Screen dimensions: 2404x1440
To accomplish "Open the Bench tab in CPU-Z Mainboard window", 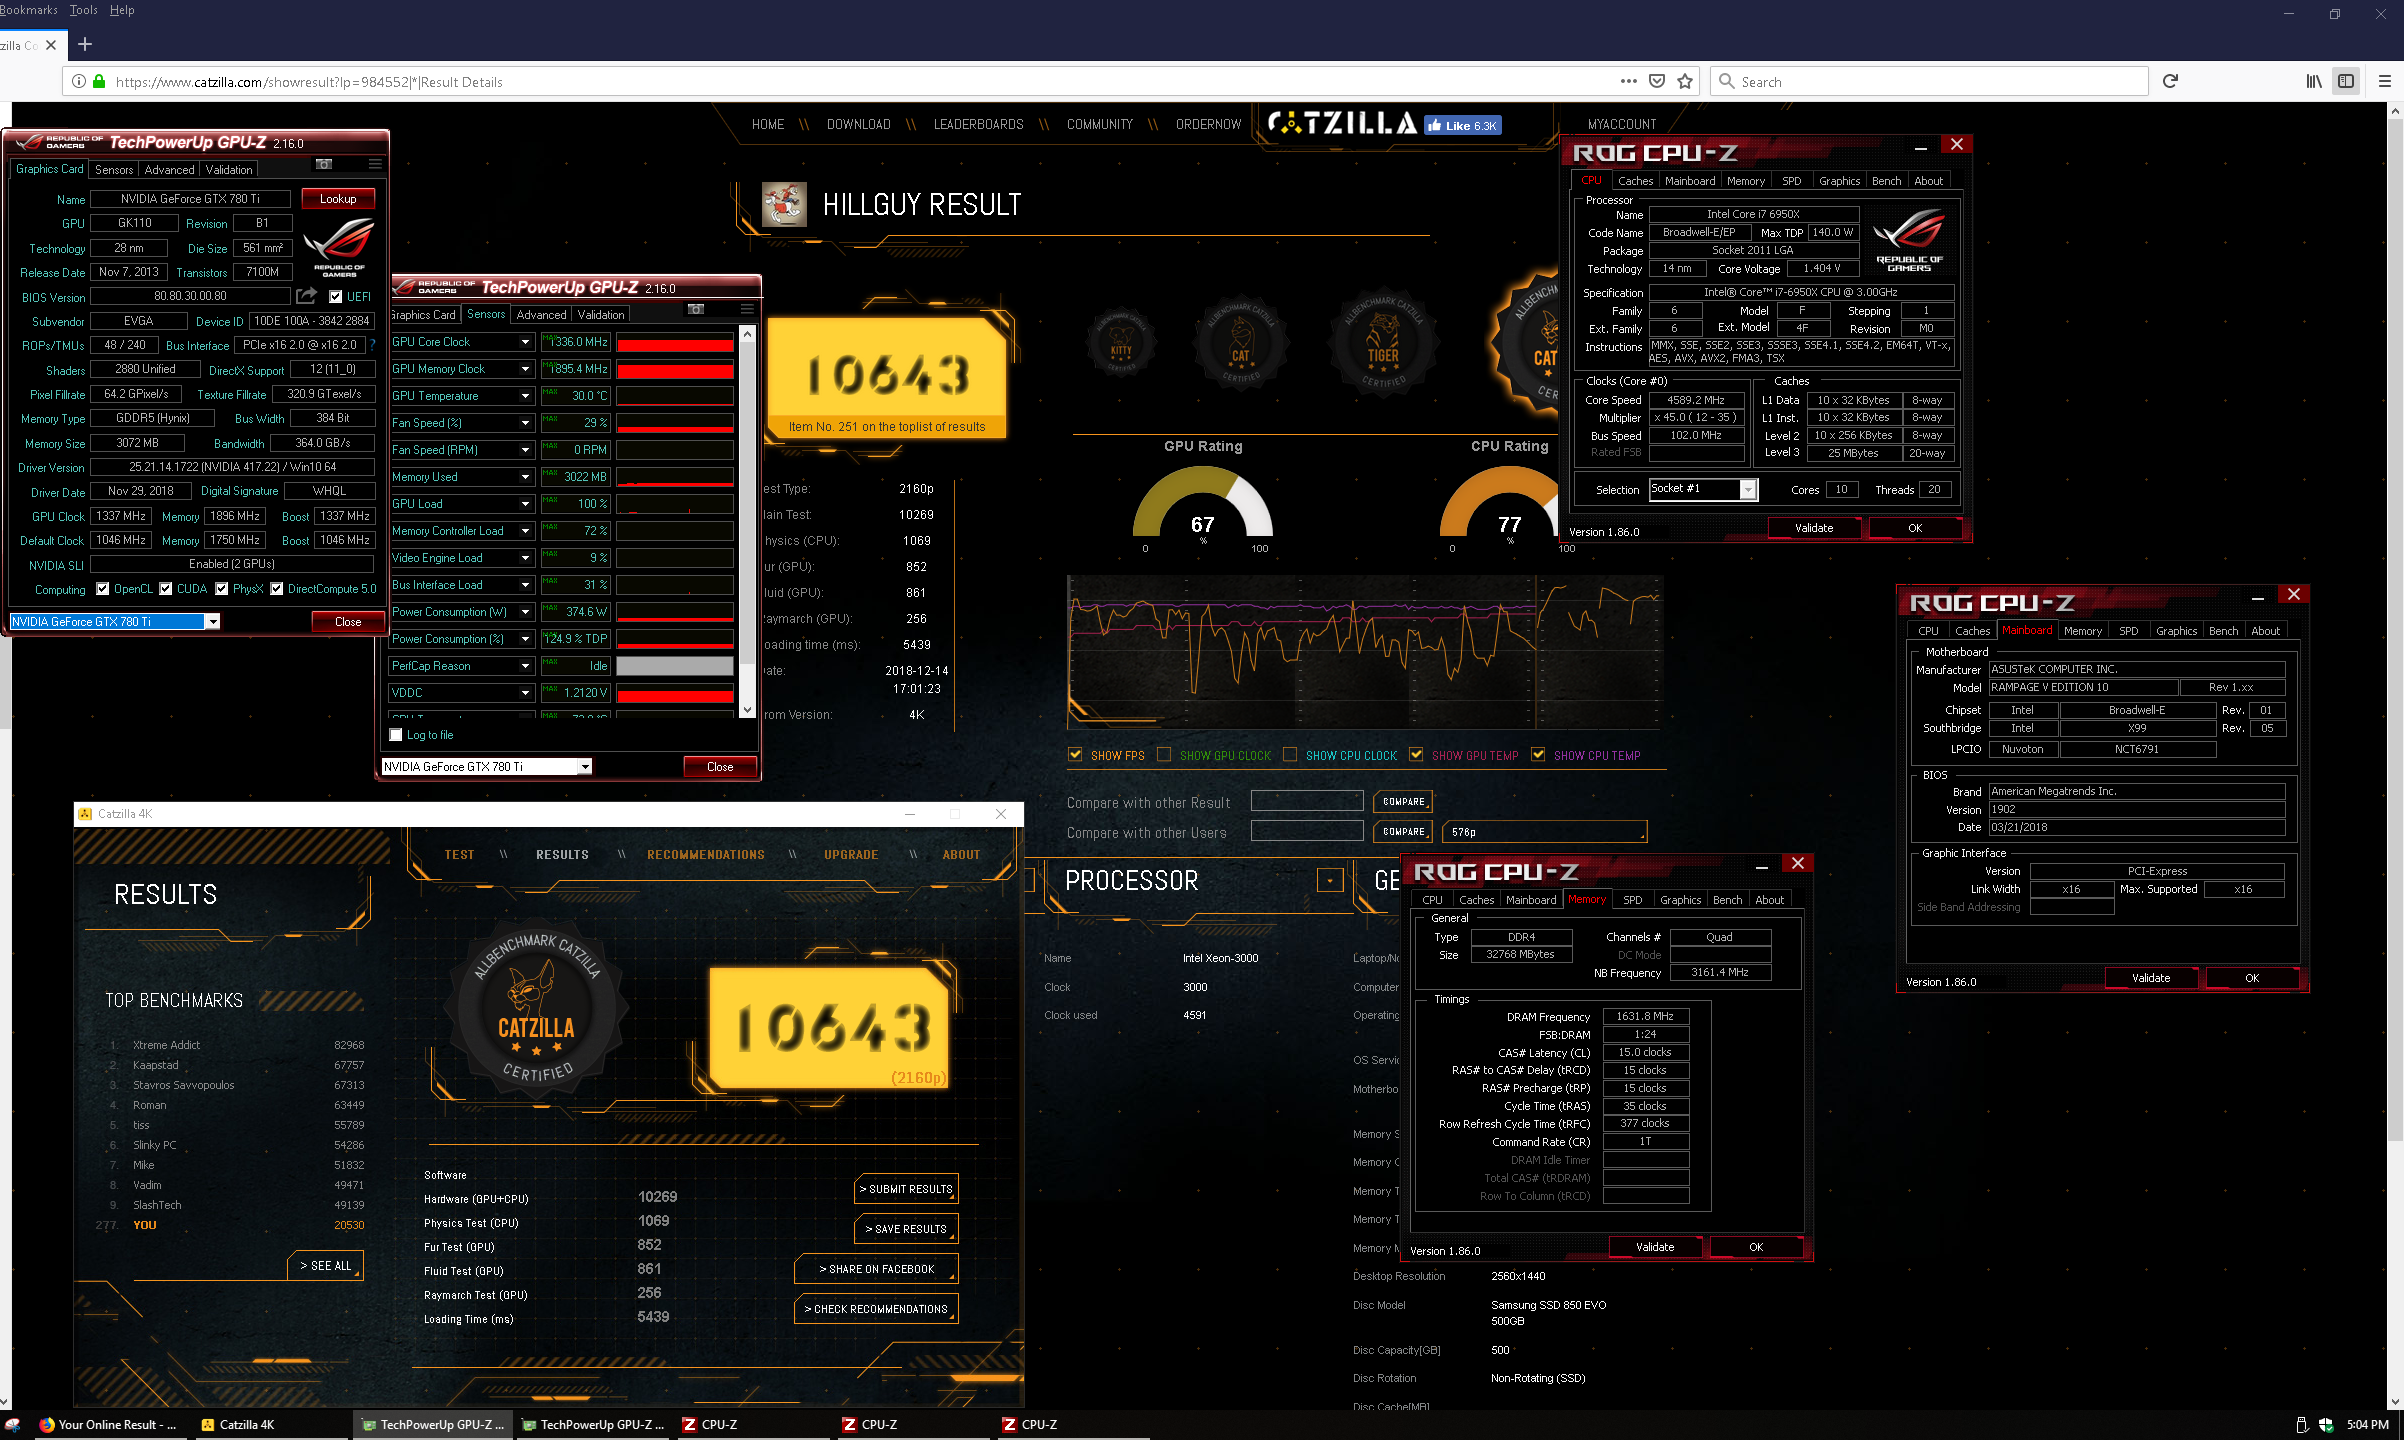I will point(2223,631).
